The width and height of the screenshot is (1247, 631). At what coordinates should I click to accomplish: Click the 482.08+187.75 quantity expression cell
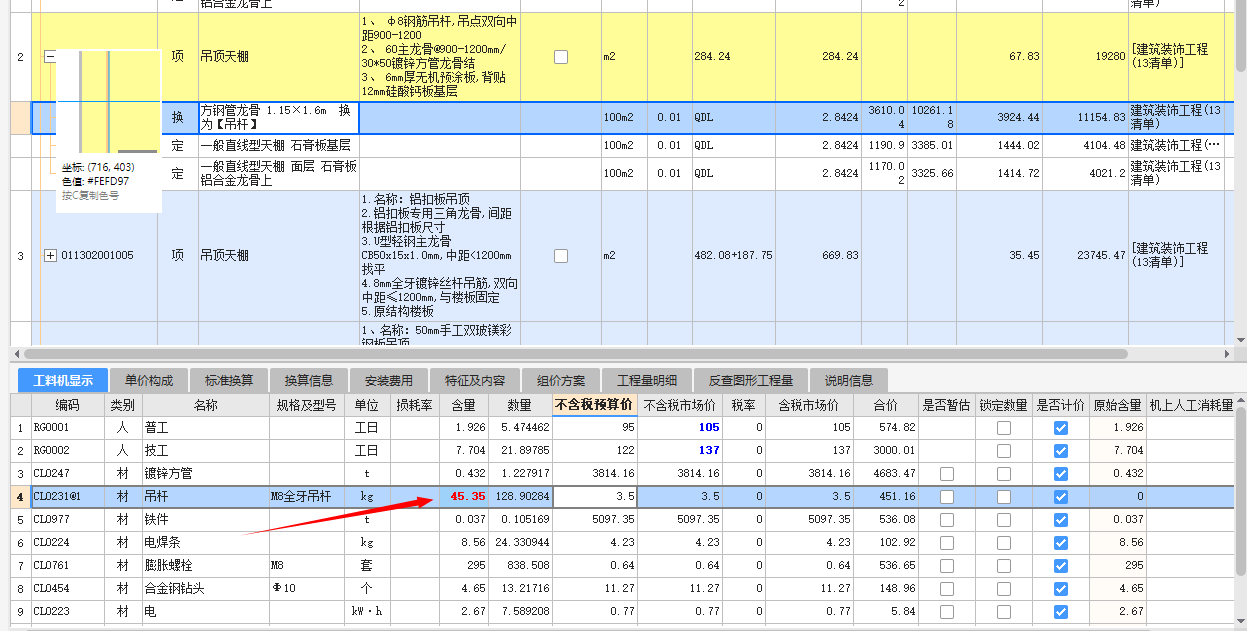pyautogui.click(x=733, y=256)
